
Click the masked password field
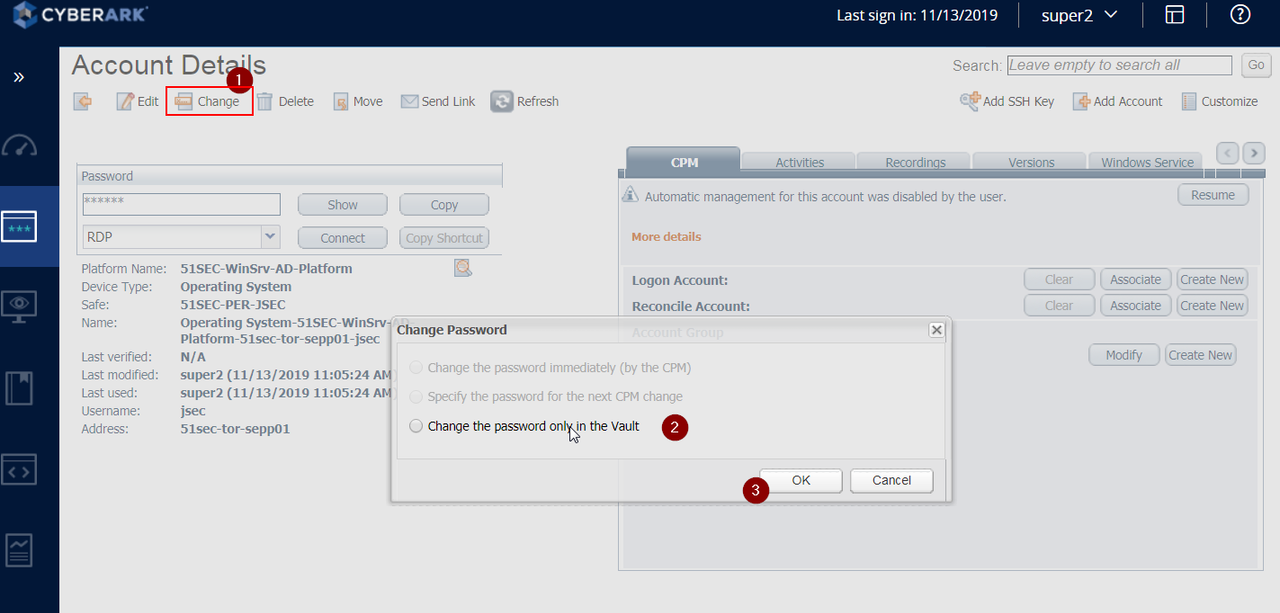[x=181, y=204]
